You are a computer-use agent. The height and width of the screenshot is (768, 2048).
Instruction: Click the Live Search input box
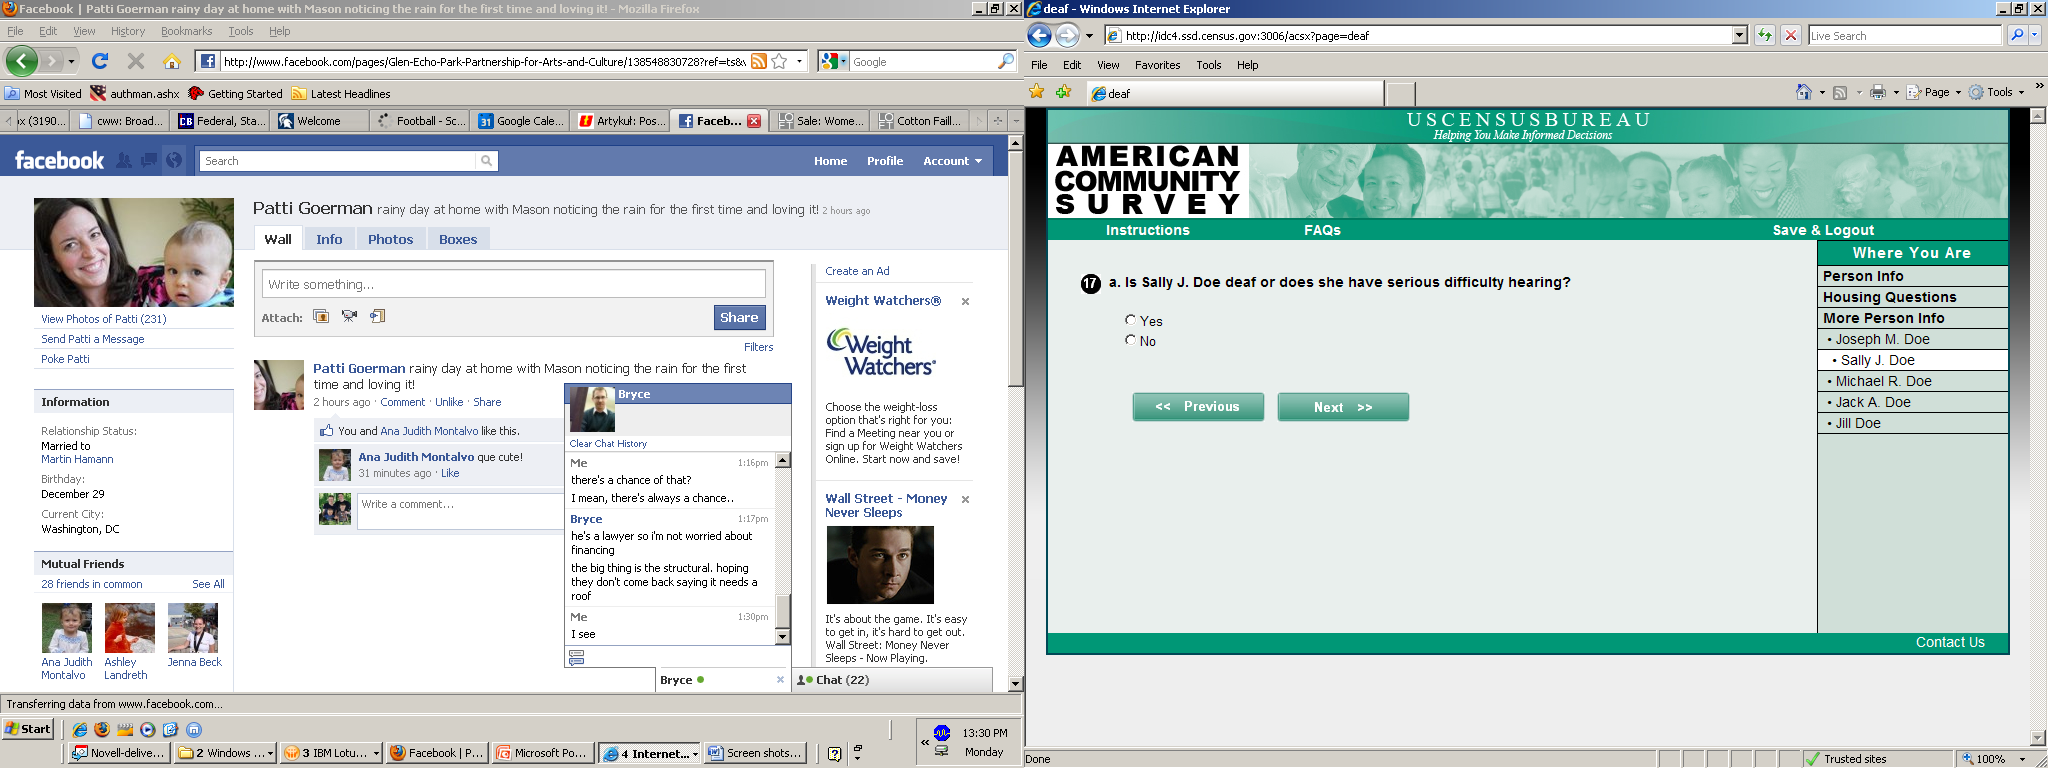[x=1905, y=35]
